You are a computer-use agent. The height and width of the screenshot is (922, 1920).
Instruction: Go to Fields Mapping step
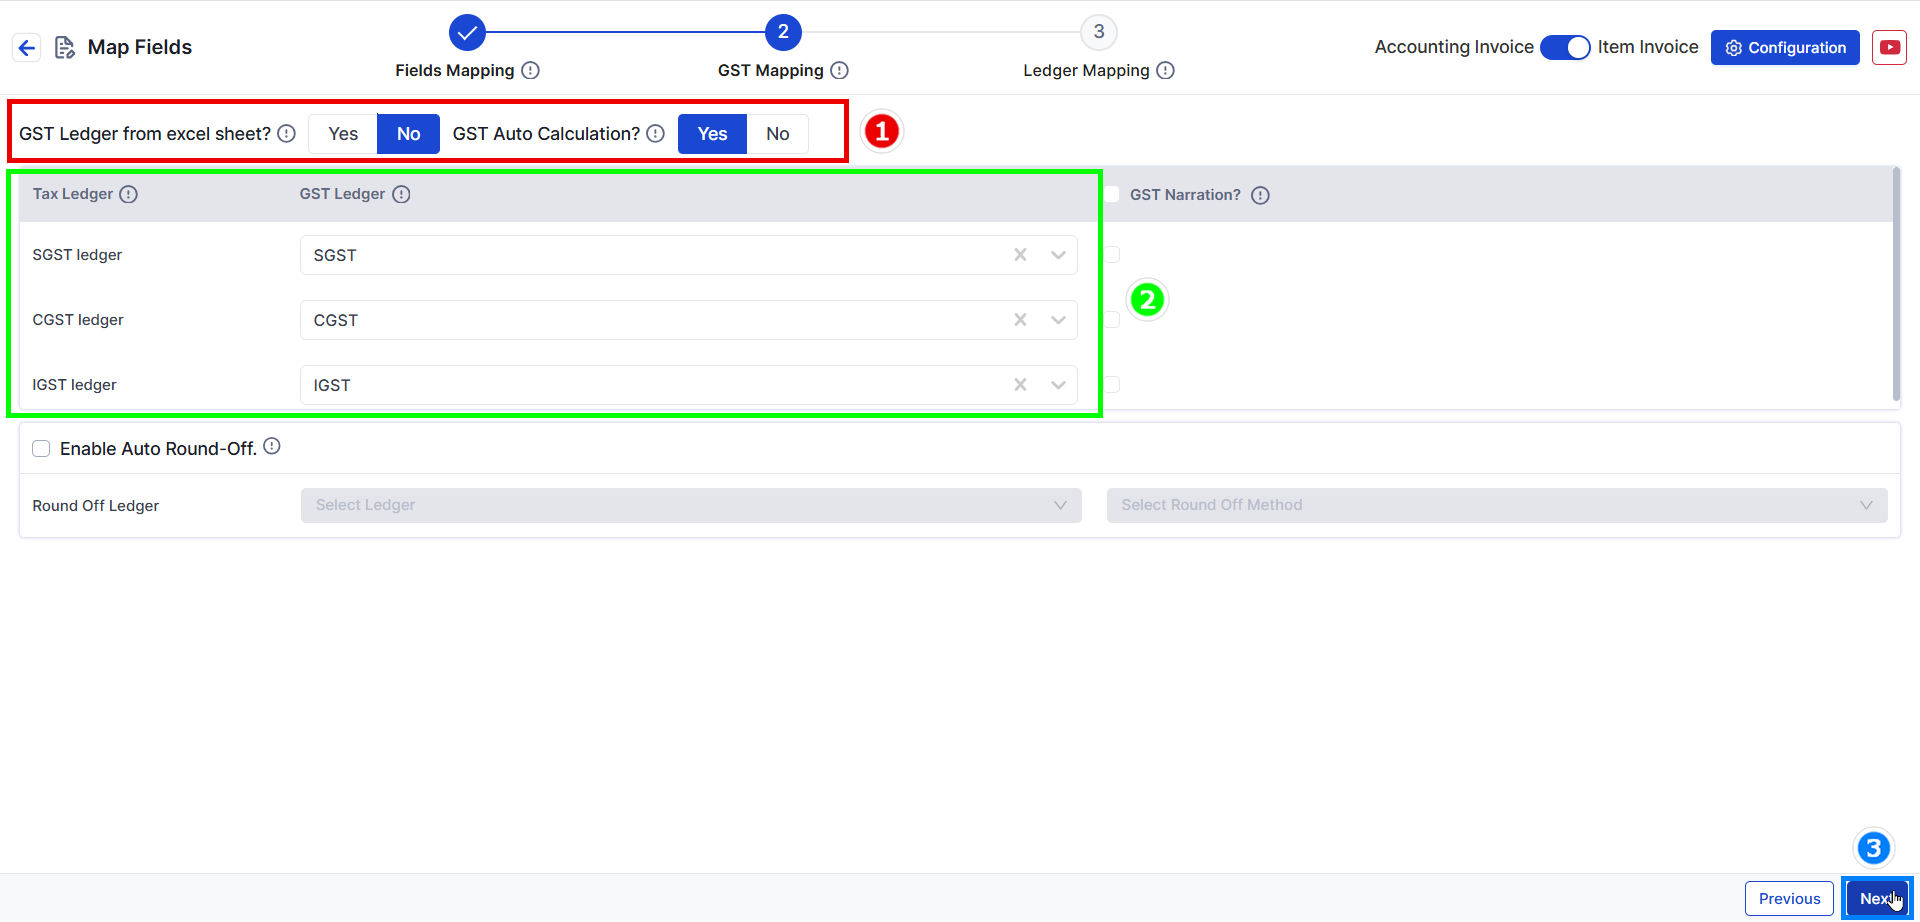pyautogui.click(x=467, y=32)
